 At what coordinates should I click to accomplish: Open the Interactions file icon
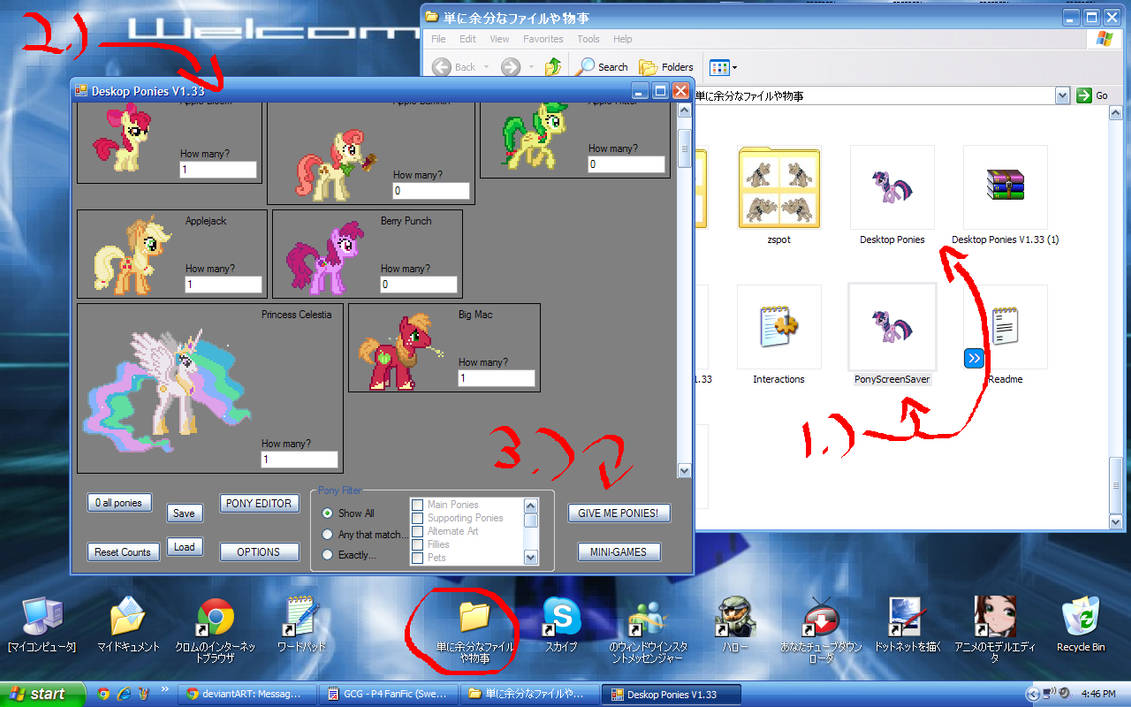click(778, 327)
